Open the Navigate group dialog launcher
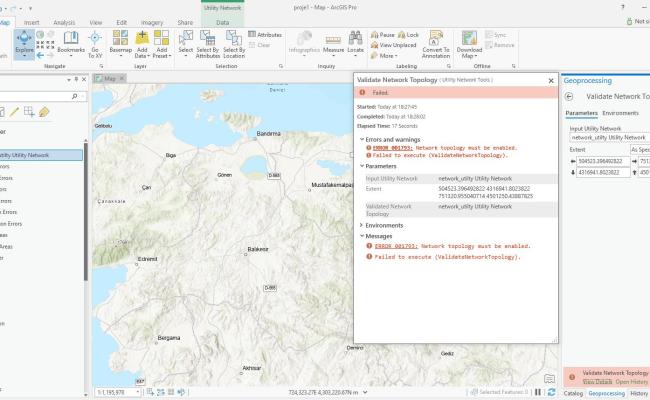This screenshot has height=400, width=650. pyautogui.click(x=101, y=66)
